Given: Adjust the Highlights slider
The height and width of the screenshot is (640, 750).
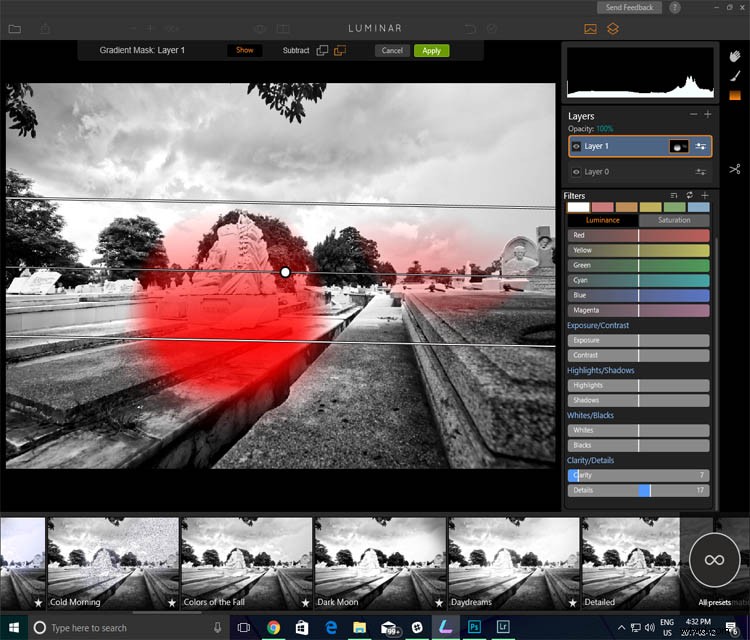Looking at the screenshot, I should (639, 386).
